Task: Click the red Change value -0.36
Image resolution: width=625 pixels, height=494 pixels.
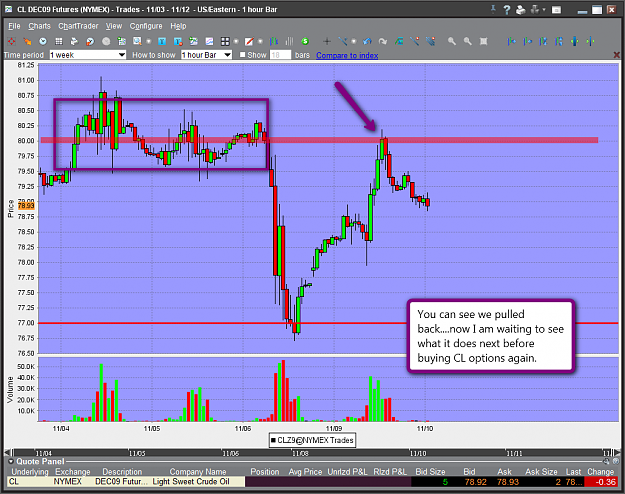Action: [601, 482]
